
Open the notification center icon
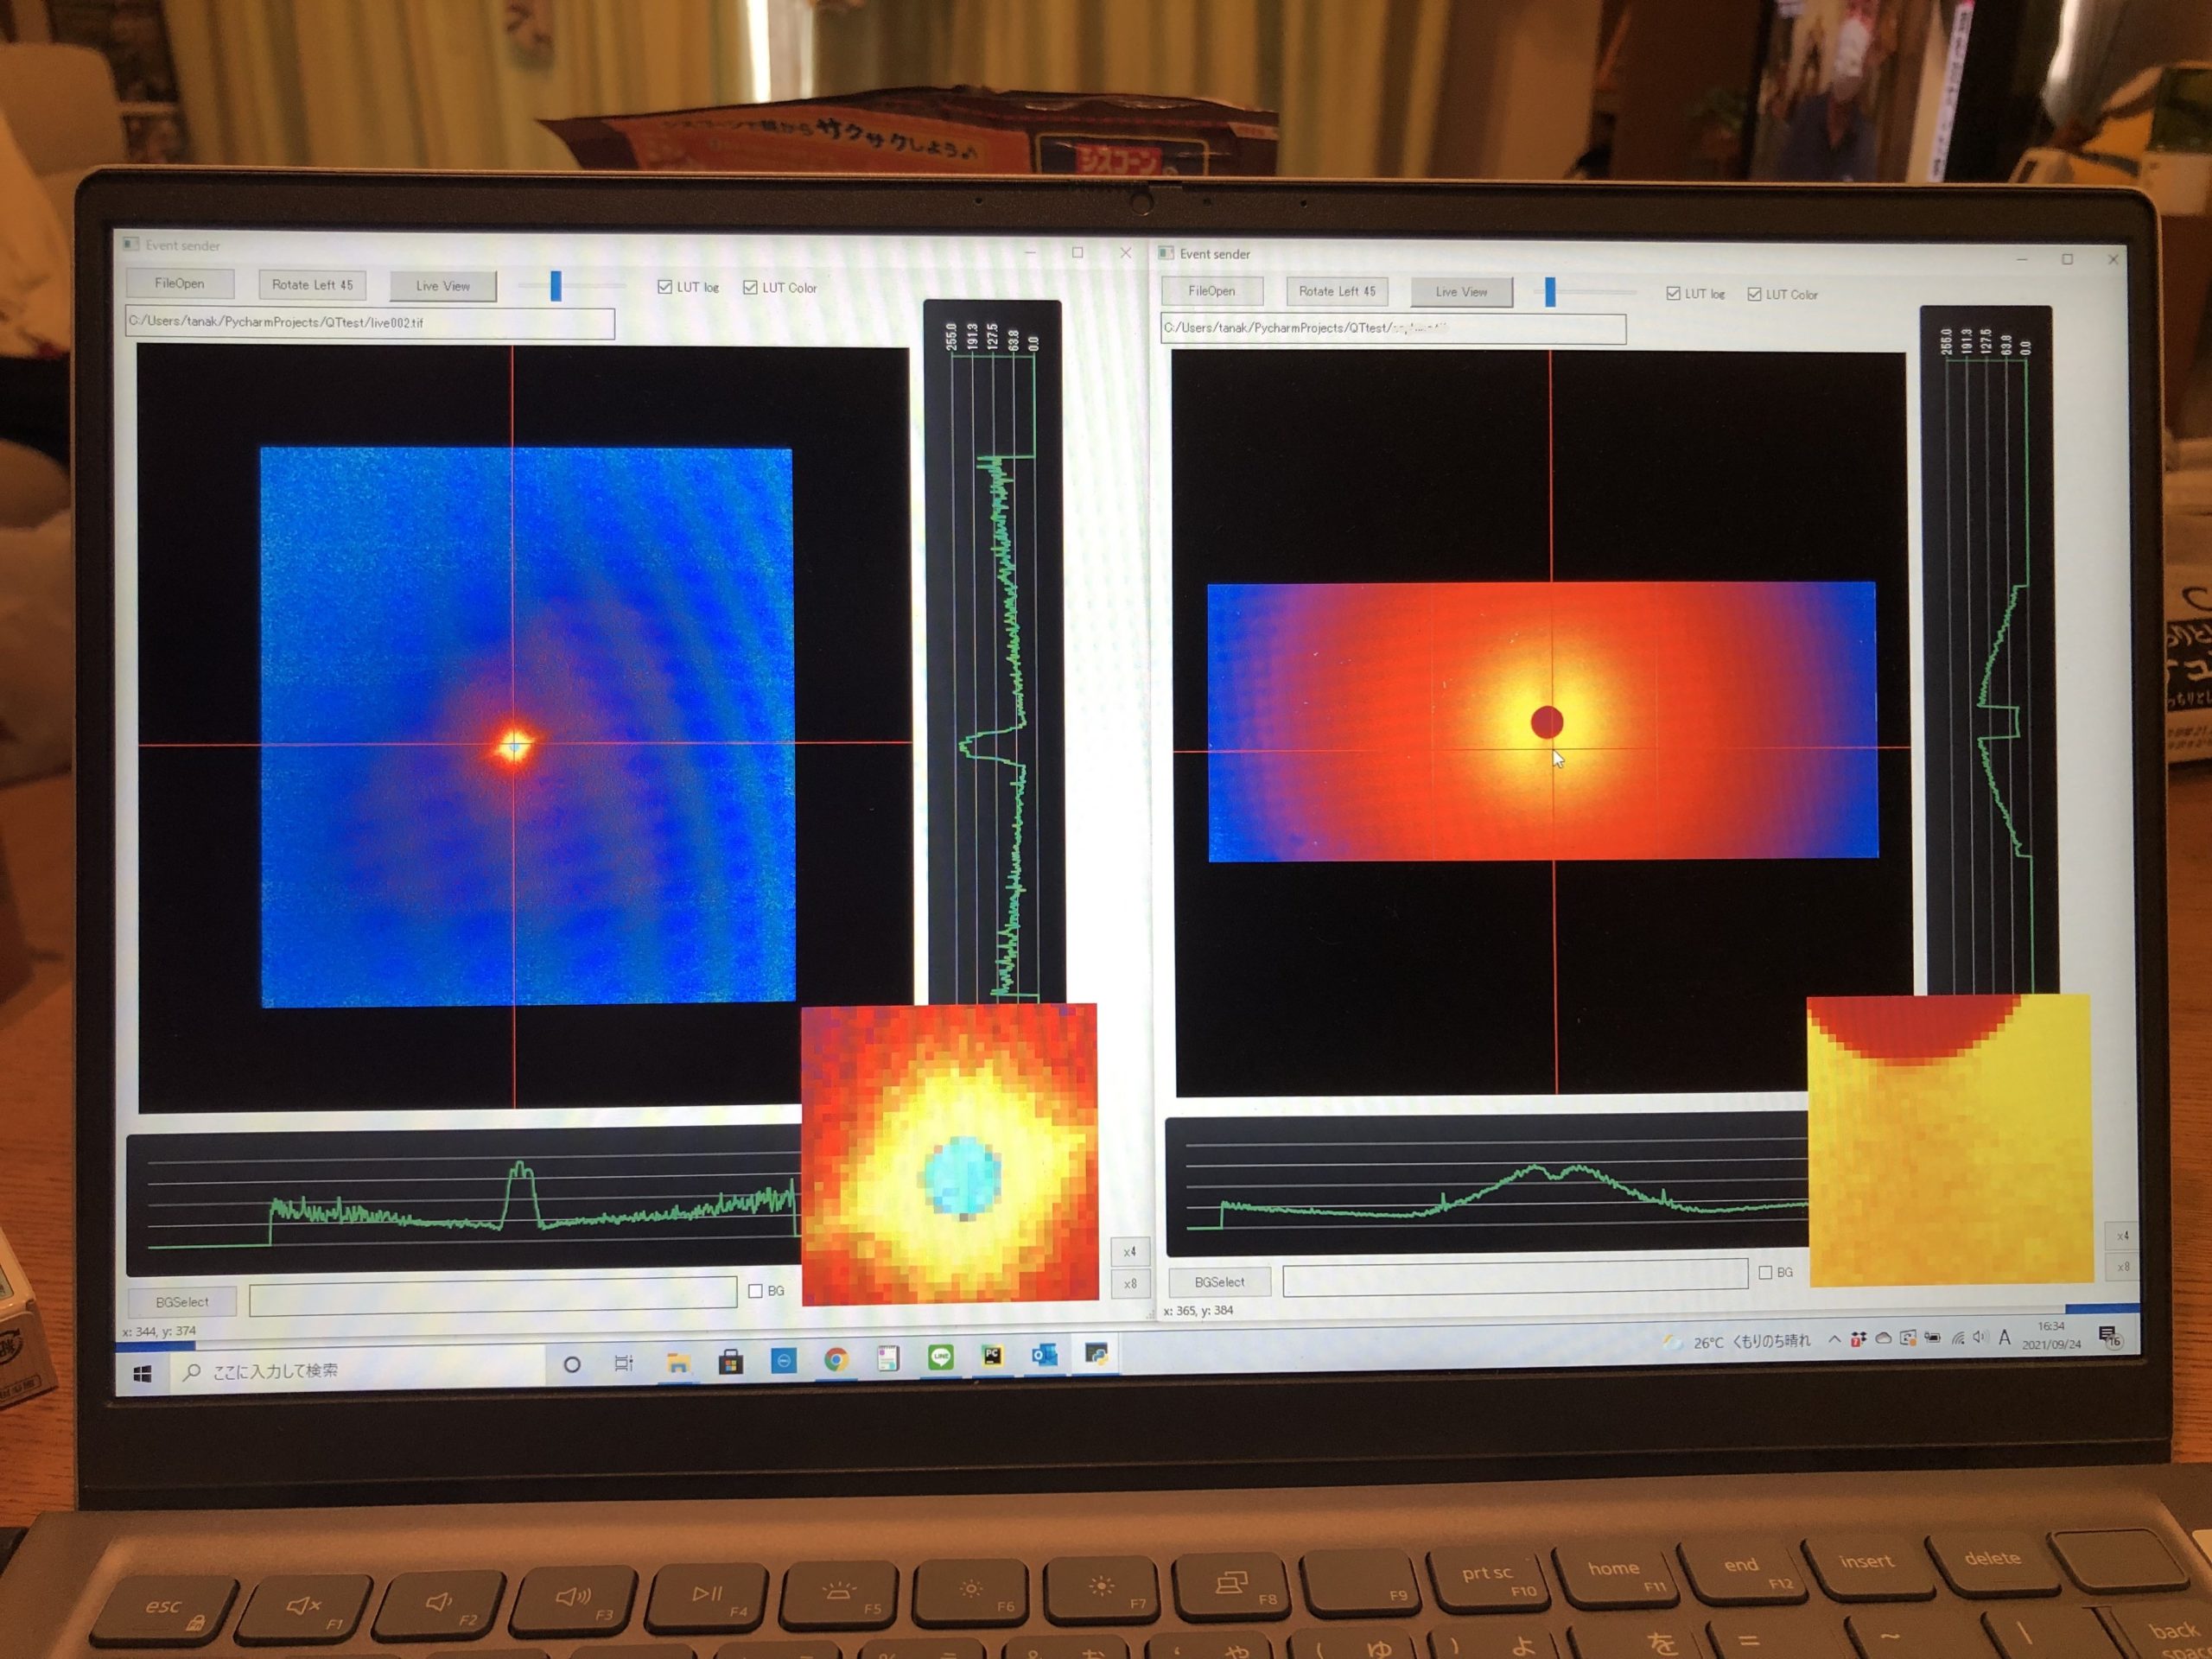pos(2108,1336)
